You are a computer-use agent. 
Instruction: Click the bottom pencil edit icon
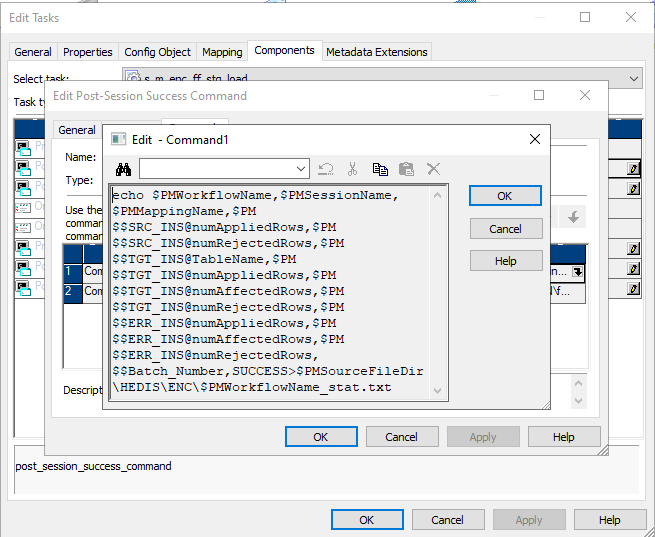click(633, 289)
